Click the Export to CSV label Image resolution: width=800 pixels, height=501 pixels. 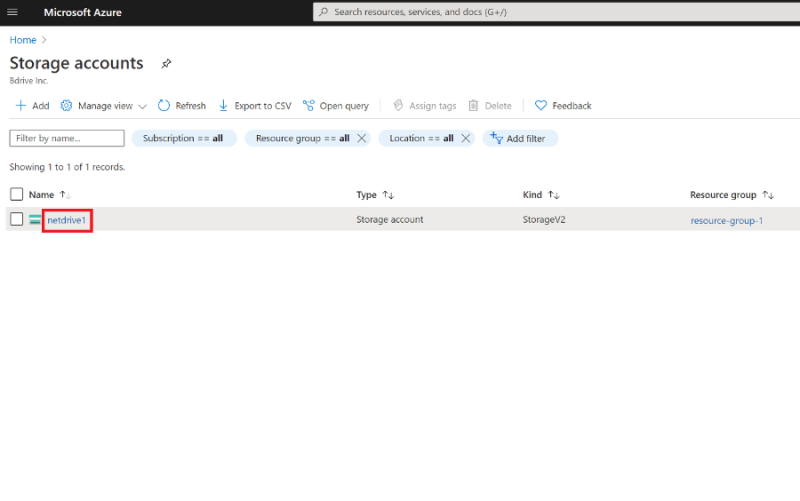(x=263, y=106)
